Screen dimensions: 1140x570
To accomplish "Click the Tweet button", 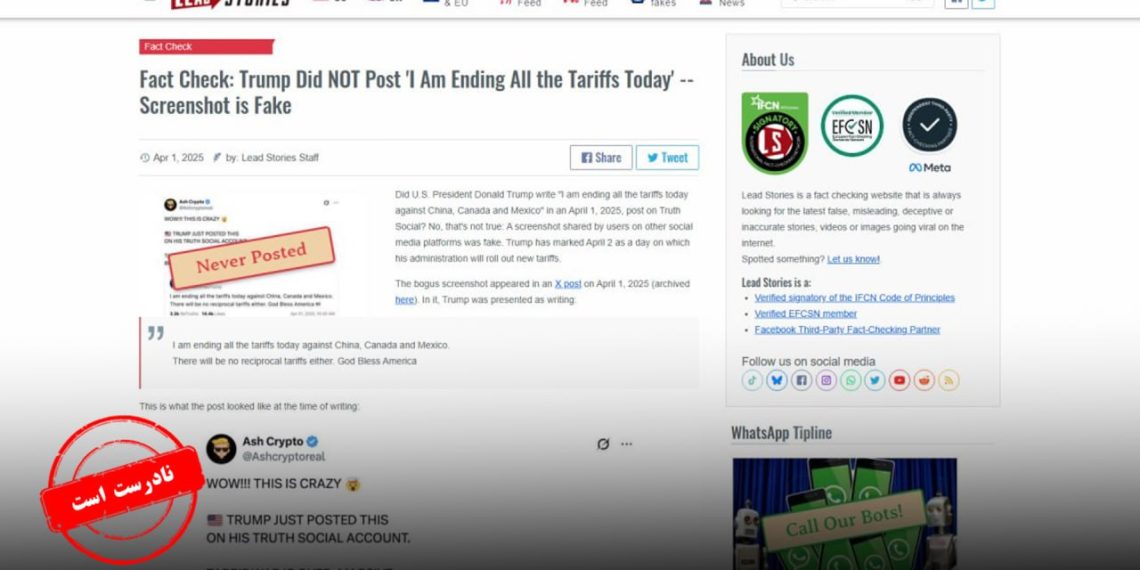I will pyautogui.click(x=667, y=157).
